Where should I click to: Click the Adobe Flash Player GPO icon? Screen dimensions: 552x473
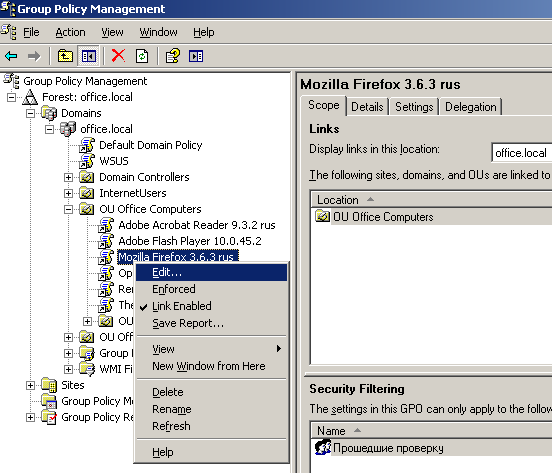coord(106,241)
